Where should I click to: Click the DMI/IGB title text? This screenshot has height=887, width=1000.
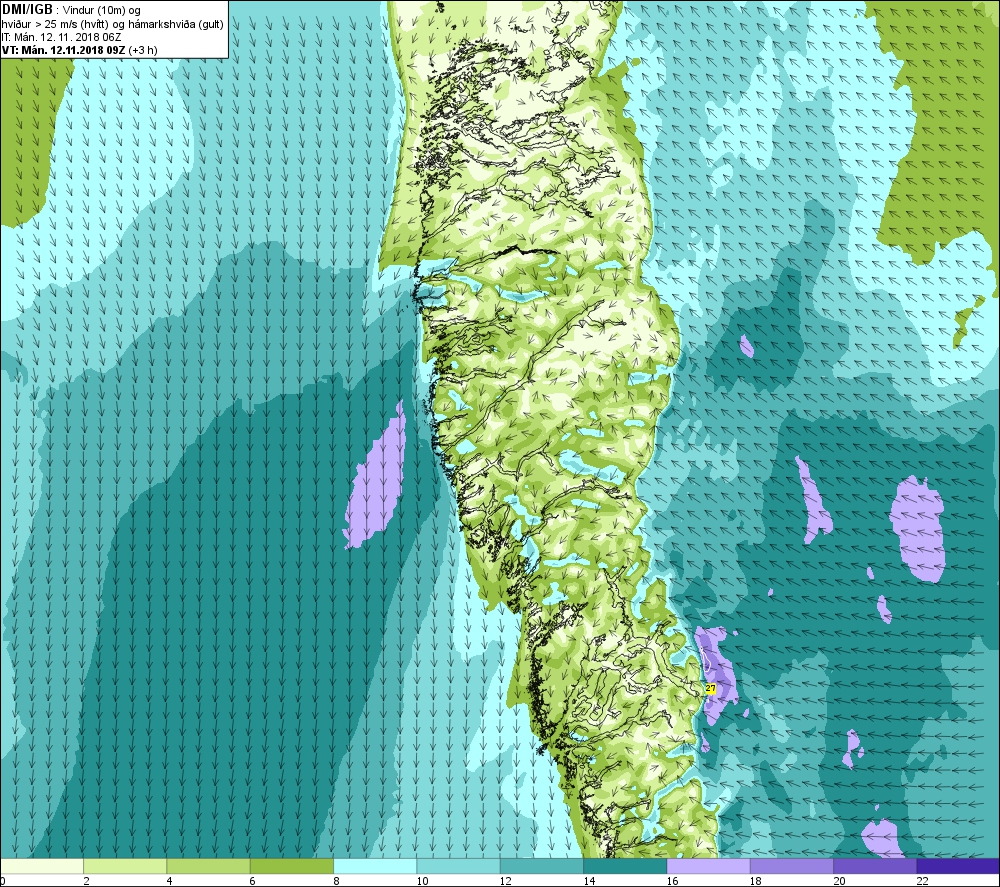point(27,10)
